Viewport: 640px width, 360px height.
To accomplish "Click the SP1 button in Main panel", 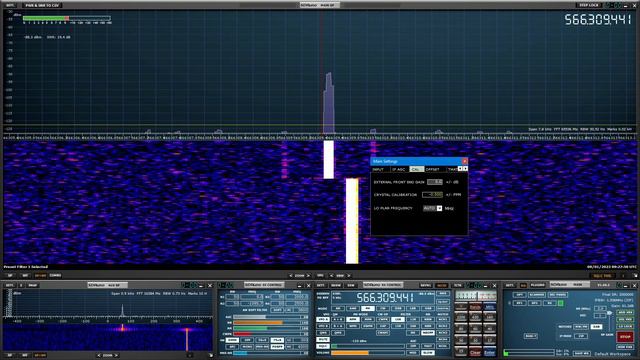I will tap(519, 303).
